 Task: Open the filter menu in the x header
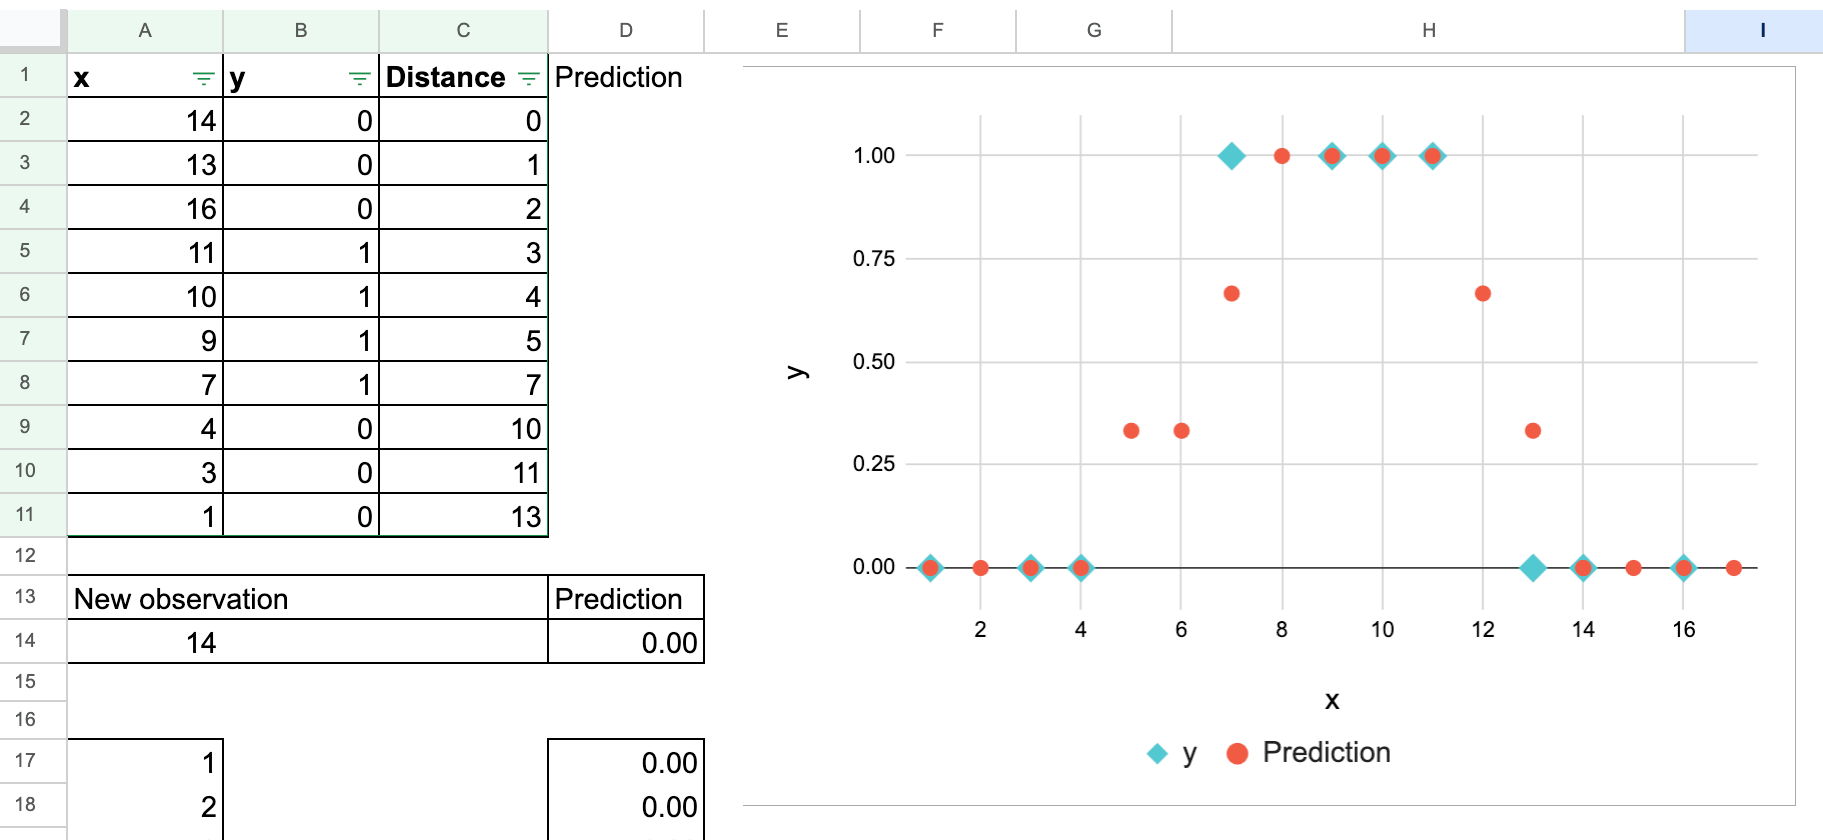pyautogui.click(x=203, y=78)
